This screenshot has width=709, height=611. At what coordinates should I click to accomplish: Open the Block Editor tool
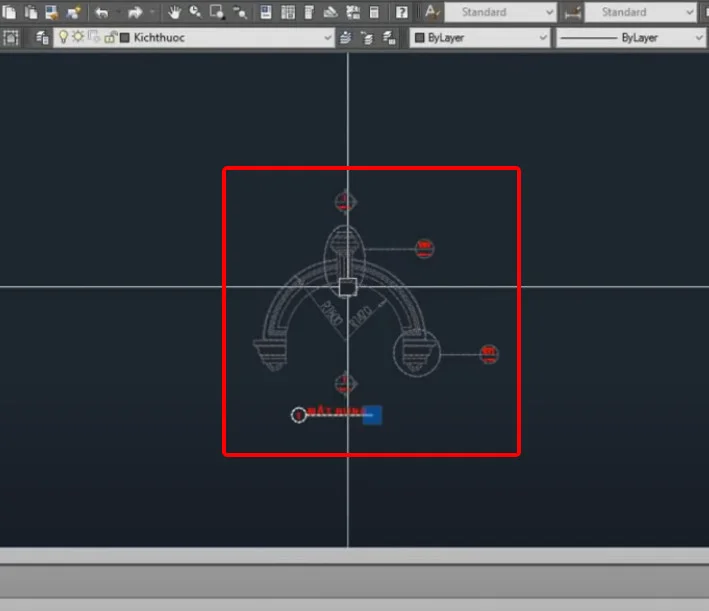coord(73,12)
